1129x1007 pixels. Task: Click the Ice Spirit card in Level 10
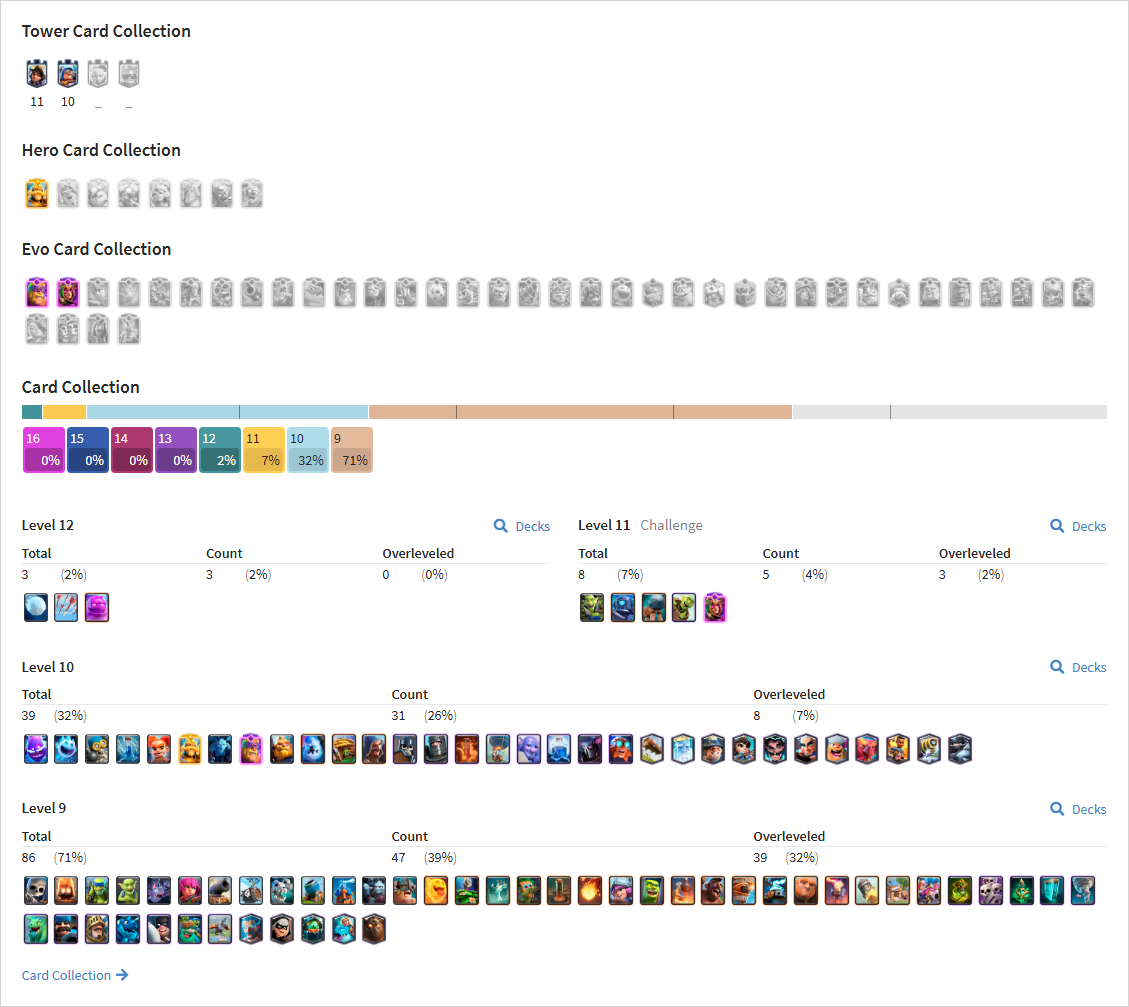tap(66, 749)
